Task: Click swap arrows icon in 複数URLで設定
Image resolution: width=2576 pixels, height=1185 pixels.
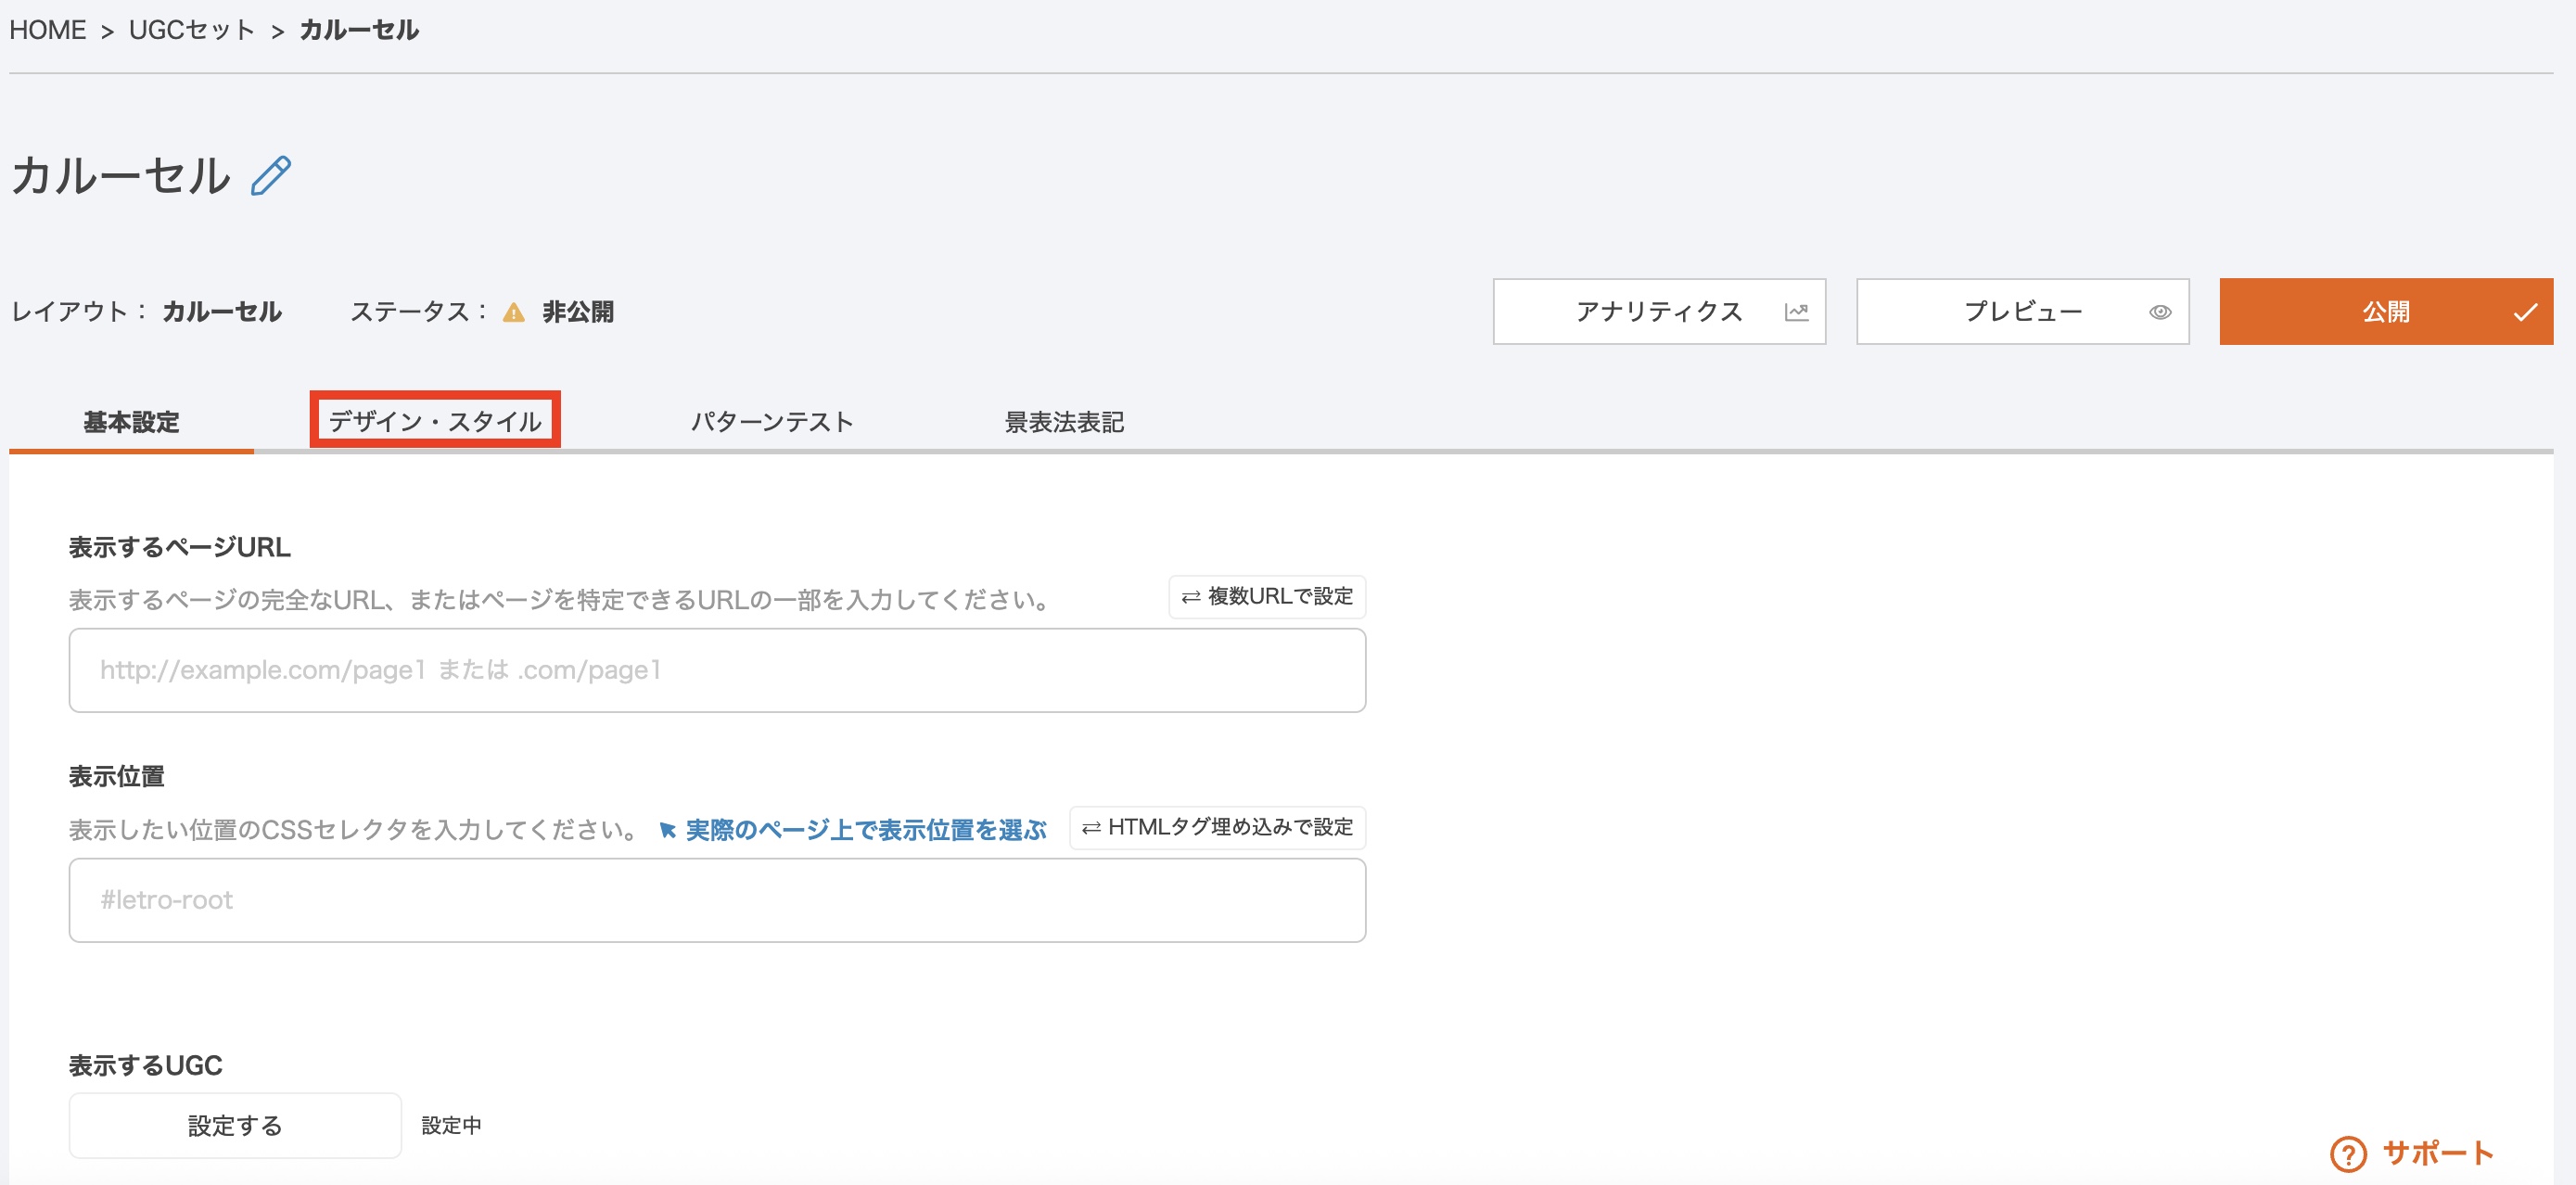Action: coord(1190,597)
